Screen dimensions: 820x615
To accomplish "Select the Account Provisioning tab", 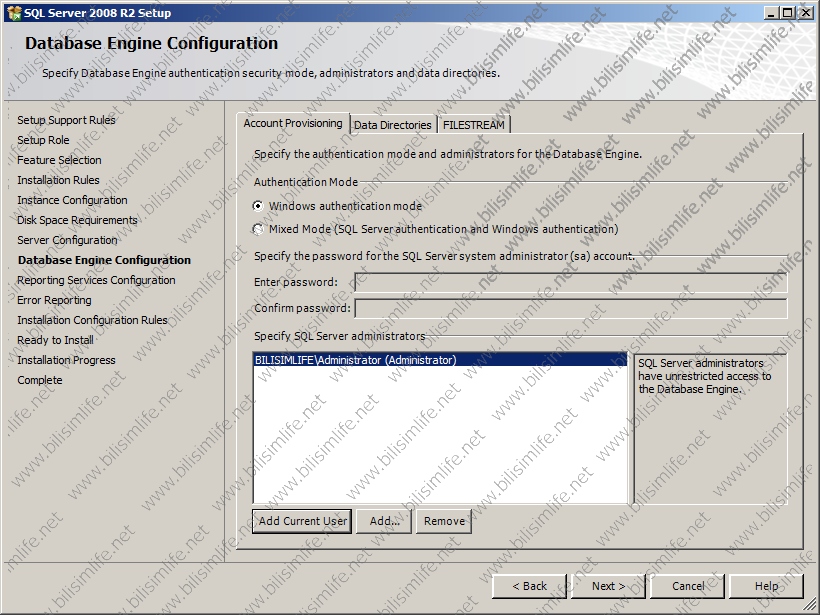I will [293, 124].
